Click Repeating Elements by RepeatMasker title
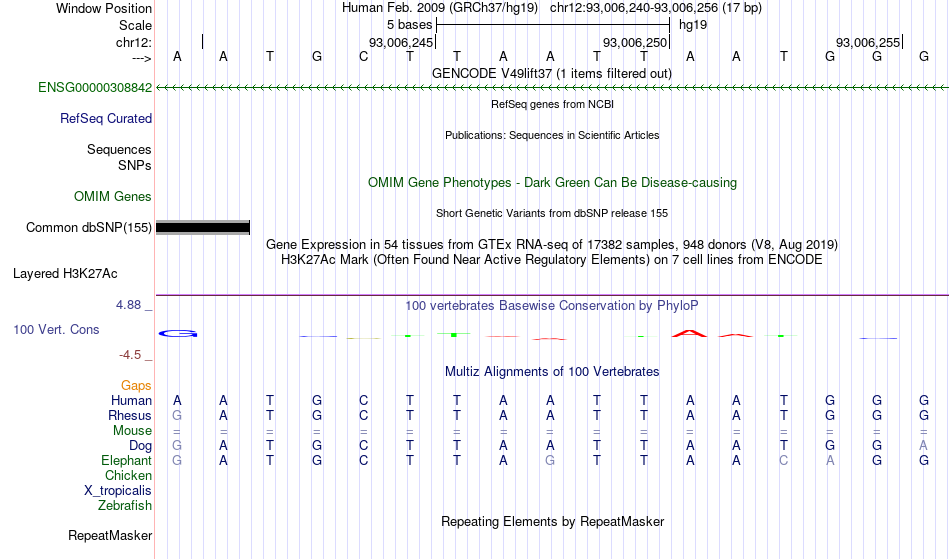The height and width of the screenshot is (559, 950). 553,521
